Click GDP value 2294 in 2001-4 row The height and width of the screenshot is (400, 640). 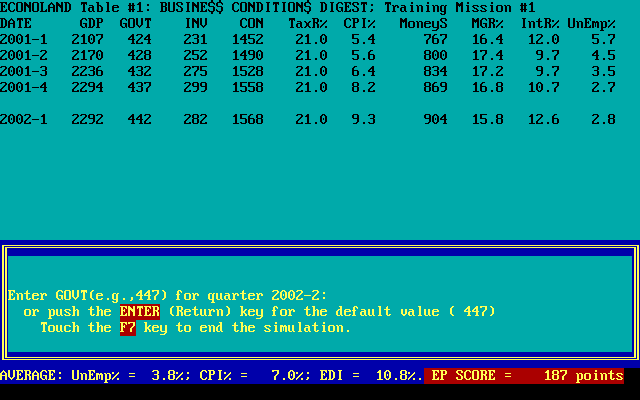pos(87,87)
